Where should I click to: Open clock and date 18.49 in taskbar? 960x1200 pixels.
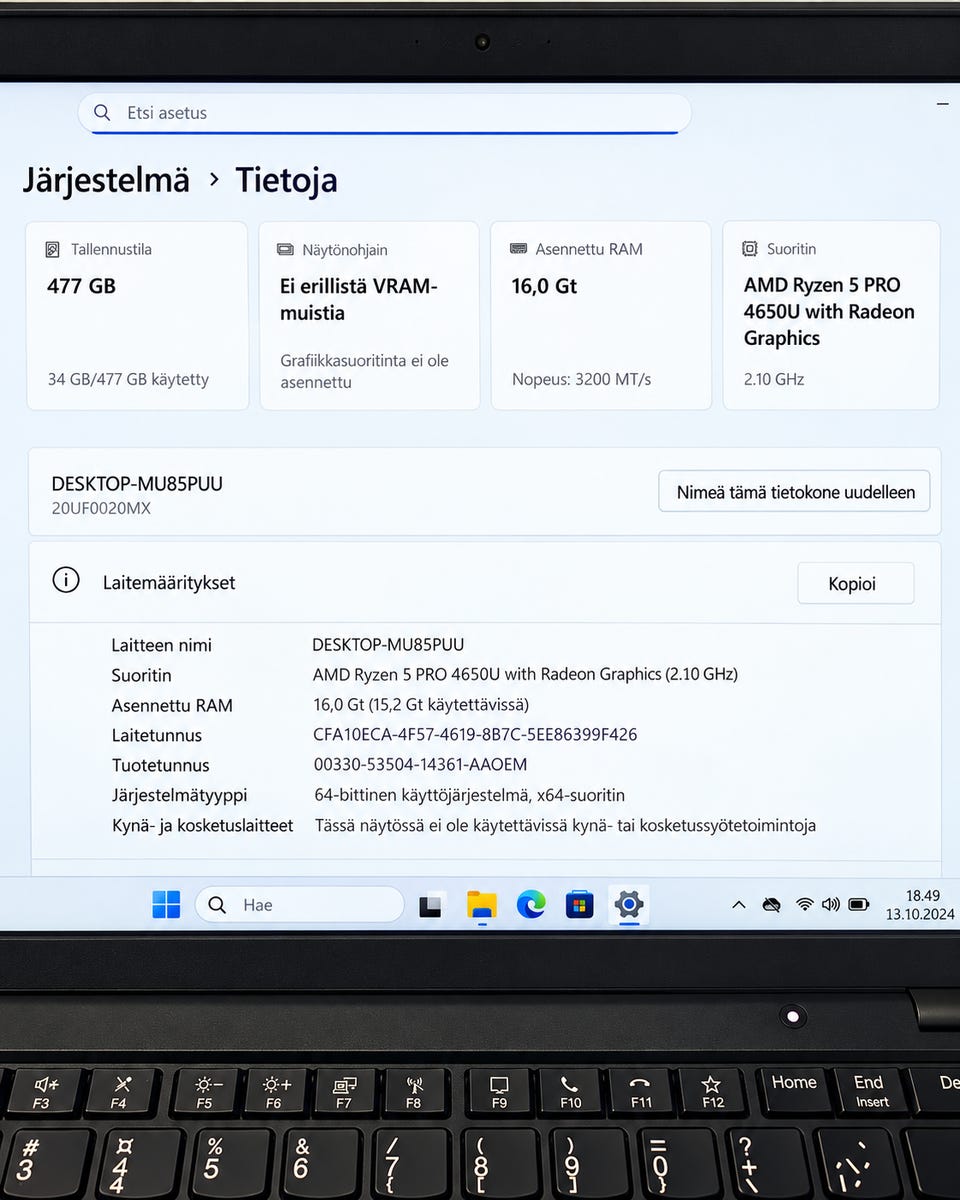pos(920,905)
